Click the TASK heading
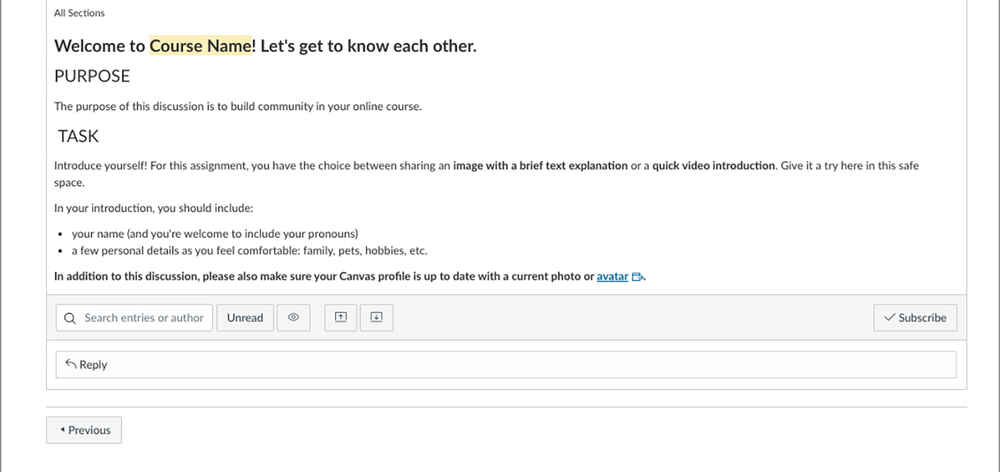 78,137
